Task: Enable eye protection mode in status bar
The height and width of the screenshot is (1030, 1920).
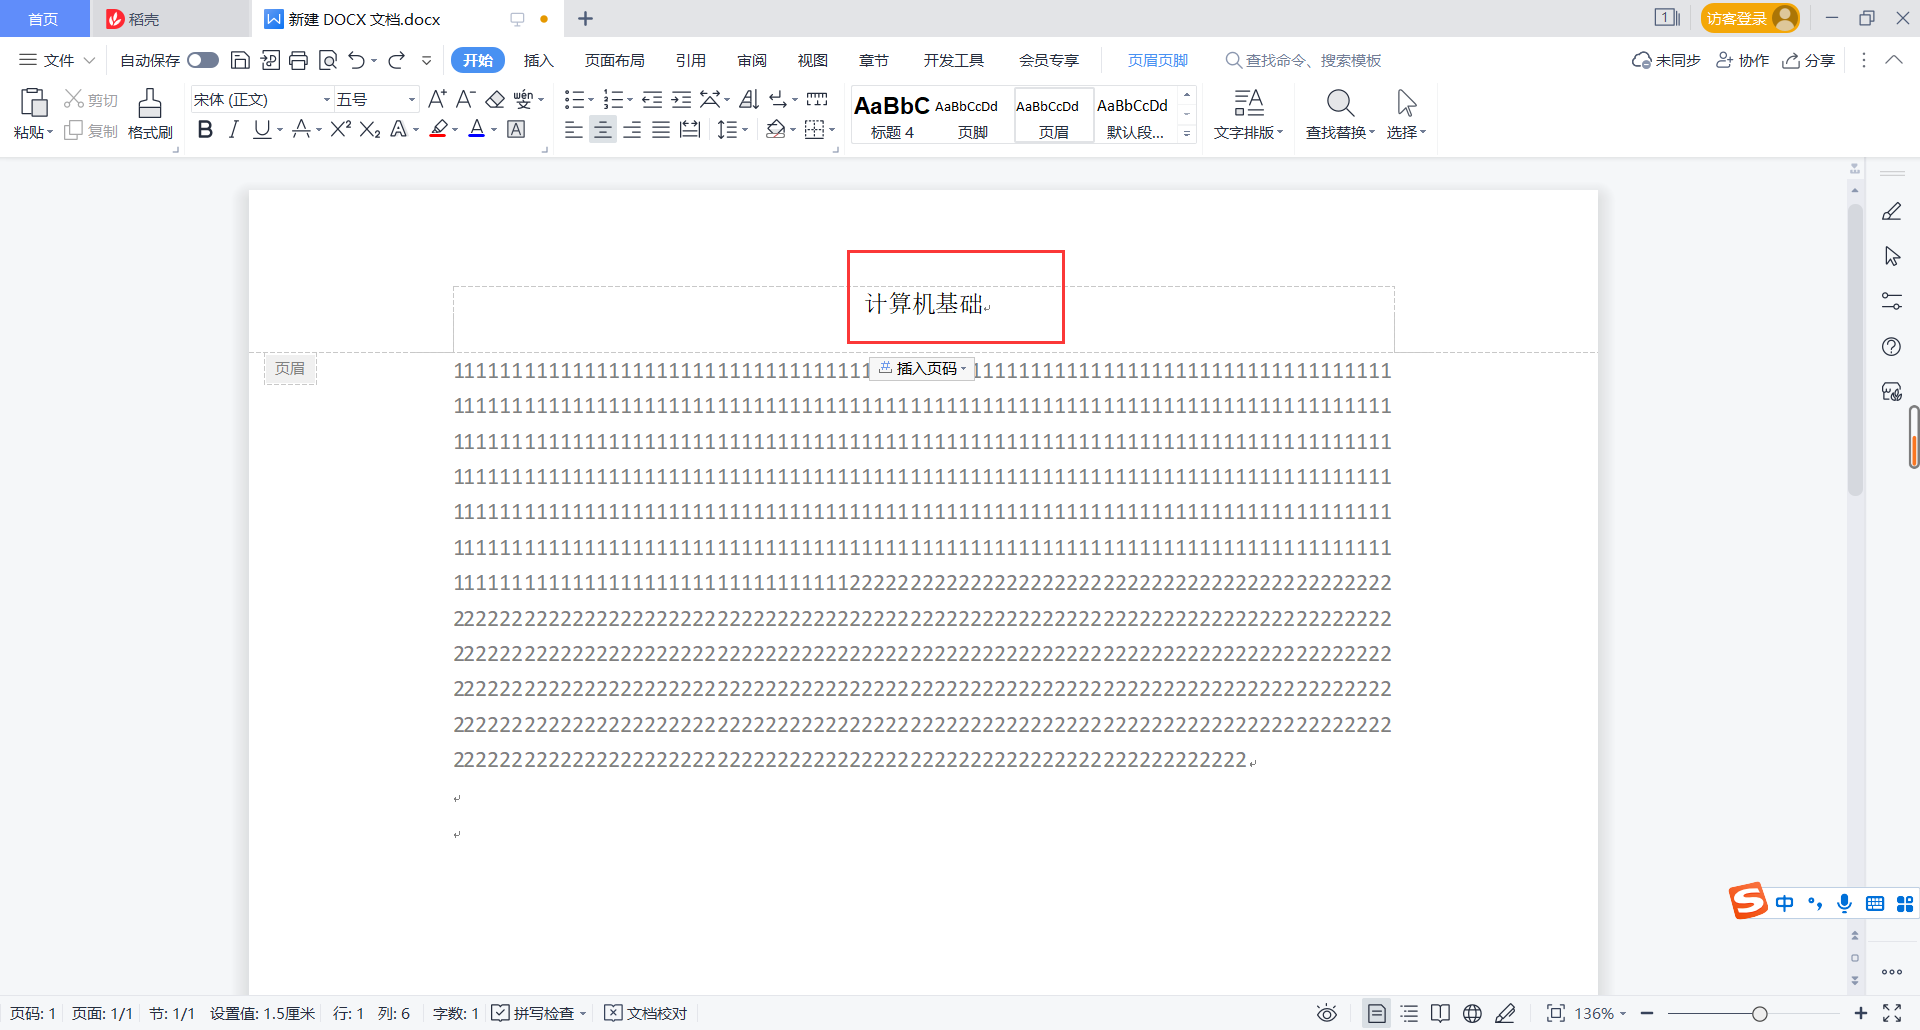Action: point(1327,1012)
